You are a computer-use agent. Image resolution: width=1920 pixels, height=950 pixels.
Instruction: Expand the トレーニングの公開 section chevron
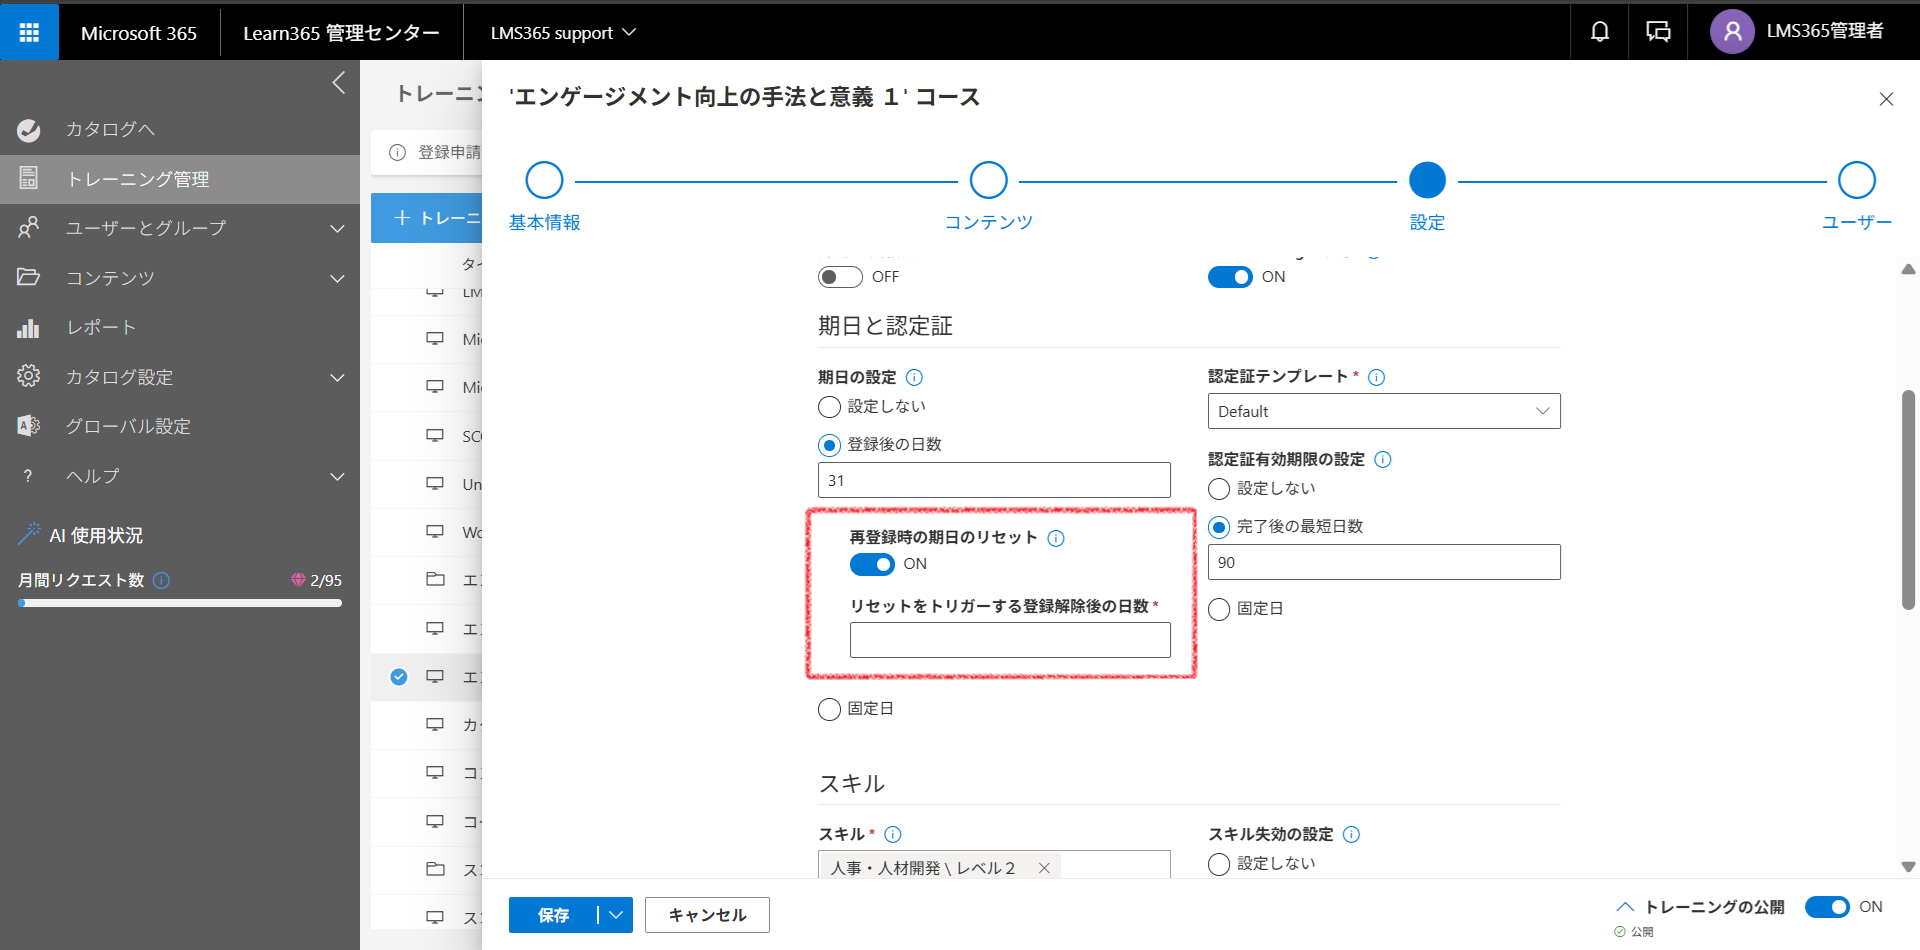[x=1625, y=907]
